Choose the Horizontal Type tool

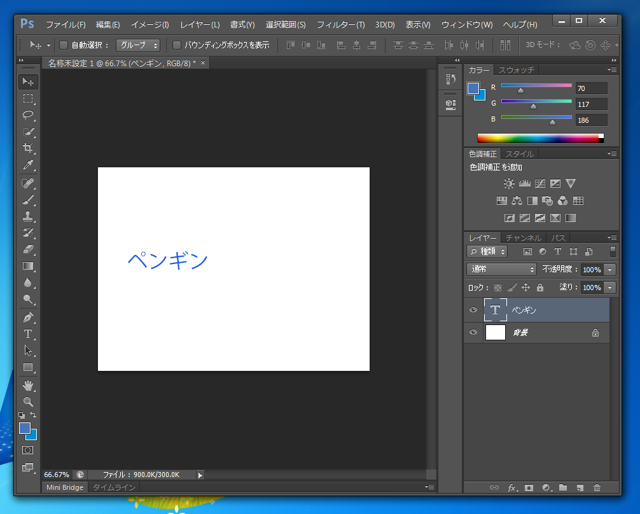pyautogui.click(x=28, y=334)
